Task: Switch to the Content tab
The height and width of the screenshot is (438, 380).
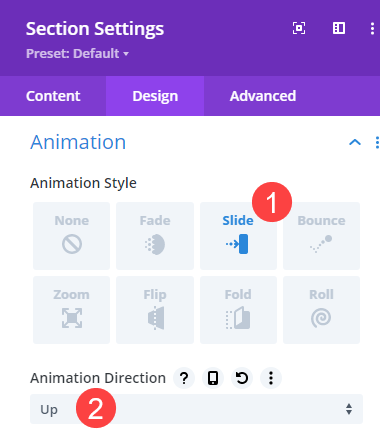Action: pyautogui.click(x=53, y=96)
